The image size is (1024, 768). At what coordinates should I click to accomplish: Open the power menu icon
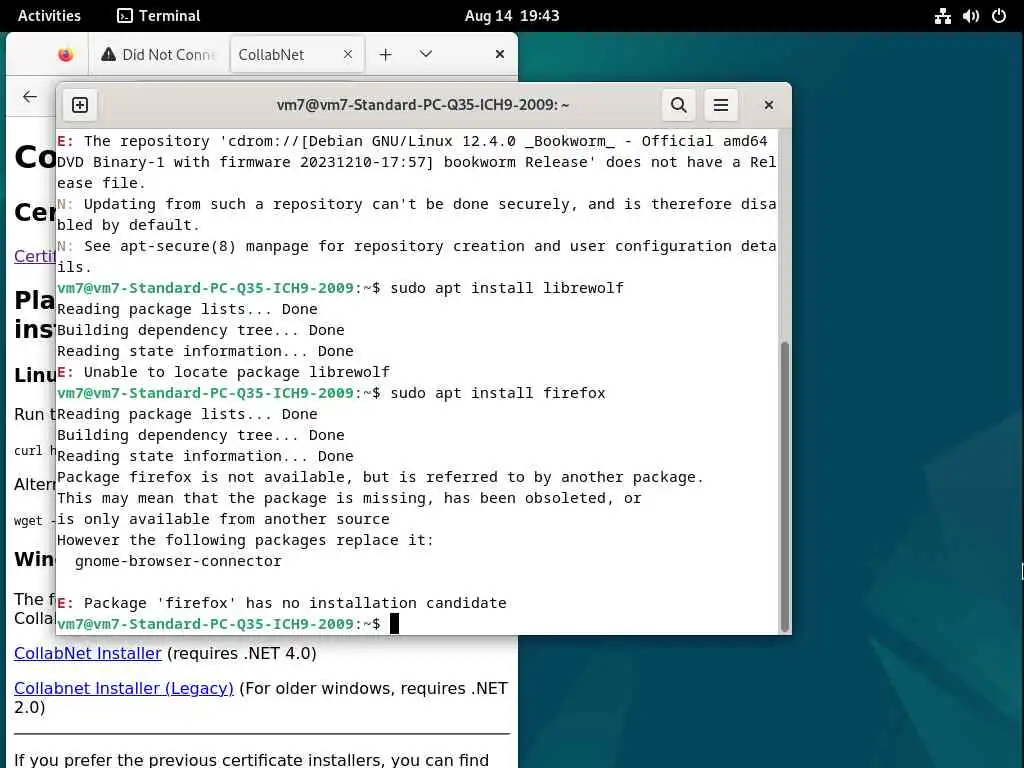[999, 16]
